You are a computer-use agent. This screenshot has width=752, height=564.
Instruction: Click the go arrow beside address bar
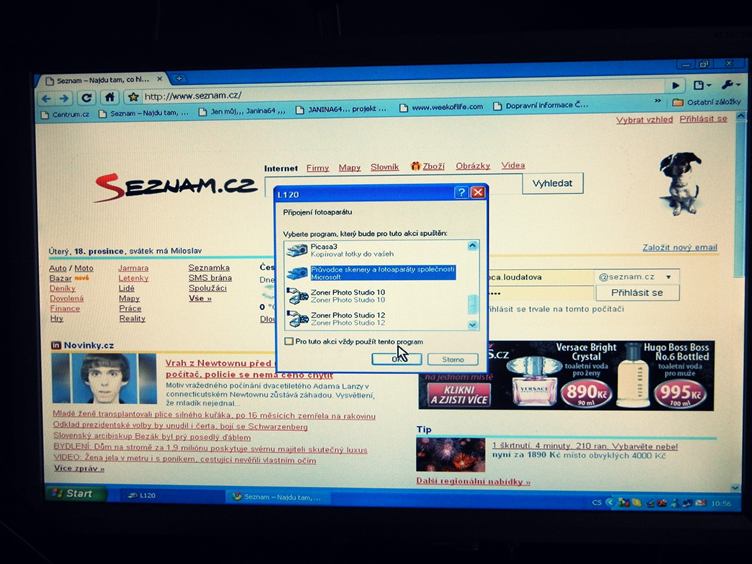point(676,85)
